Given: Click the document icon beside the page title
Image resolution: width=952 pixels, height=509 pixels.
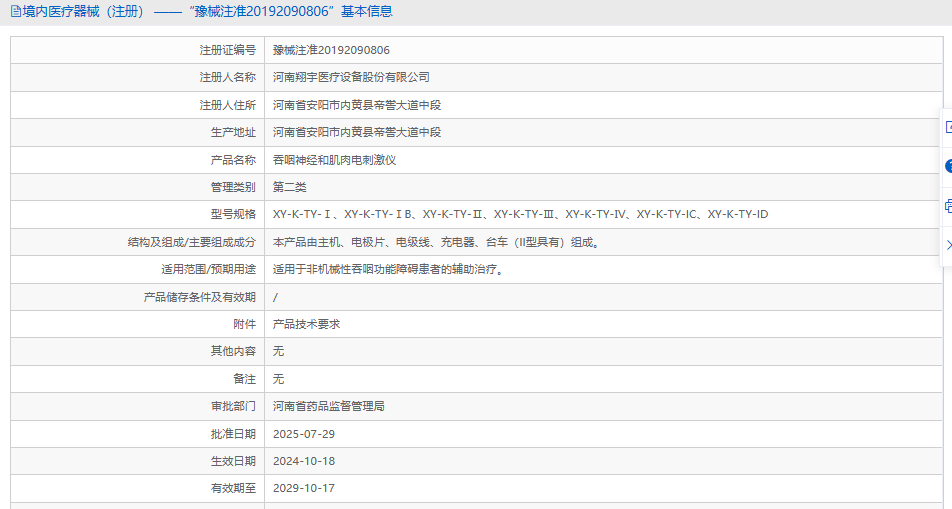Looking at the screenshot, I should coord(16,12).
